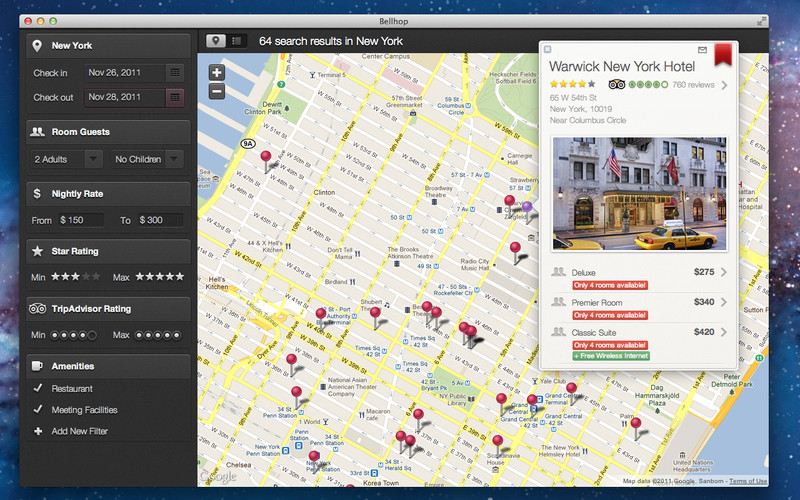
Task: Select the New York location header
Action: pyautogui.click(x=108, y=45)
